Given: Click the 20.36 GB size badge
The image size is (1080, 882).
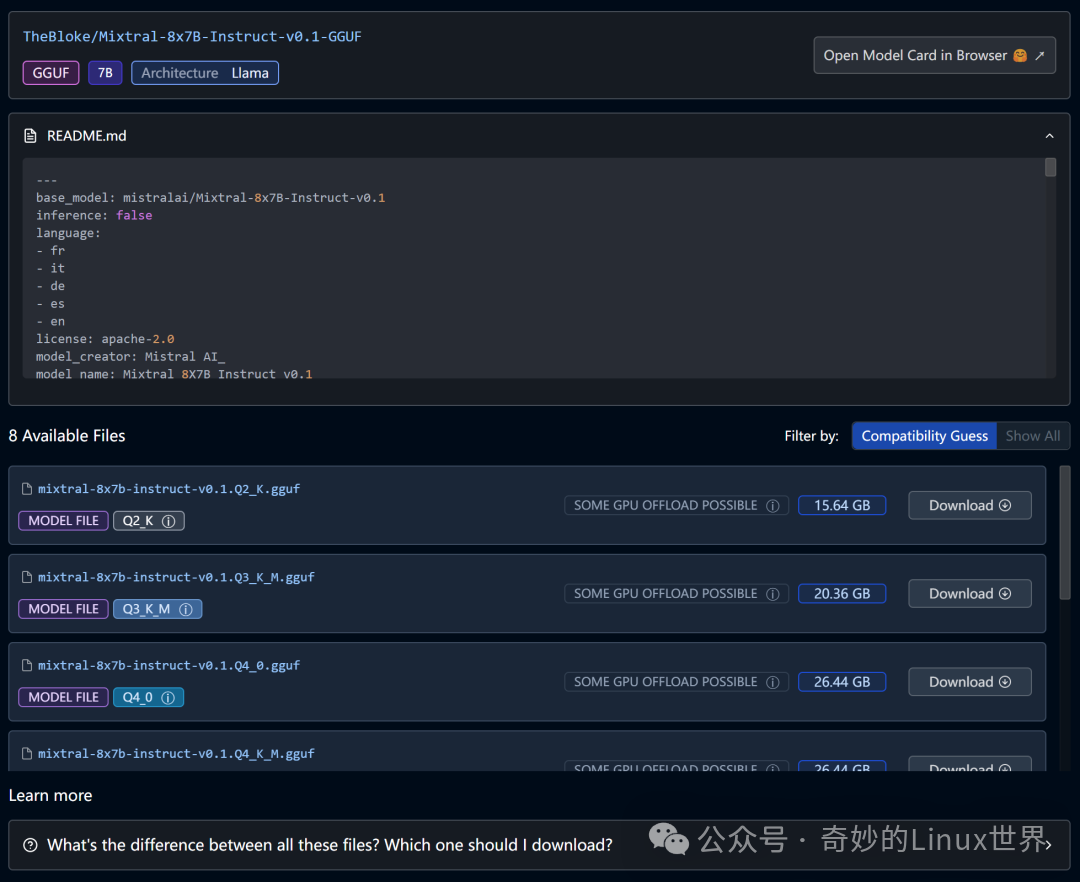Looking at the screenshot, I should pyautogui.click(x=842, y=594).
